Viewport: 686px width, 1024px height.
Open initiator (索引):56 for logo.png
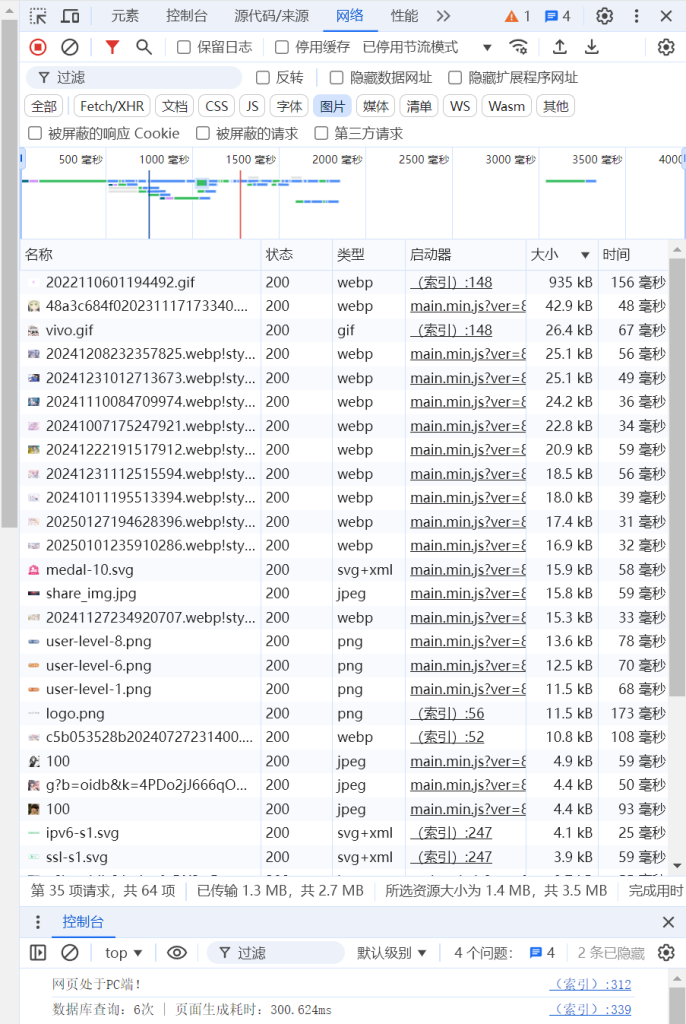[448, 714]
